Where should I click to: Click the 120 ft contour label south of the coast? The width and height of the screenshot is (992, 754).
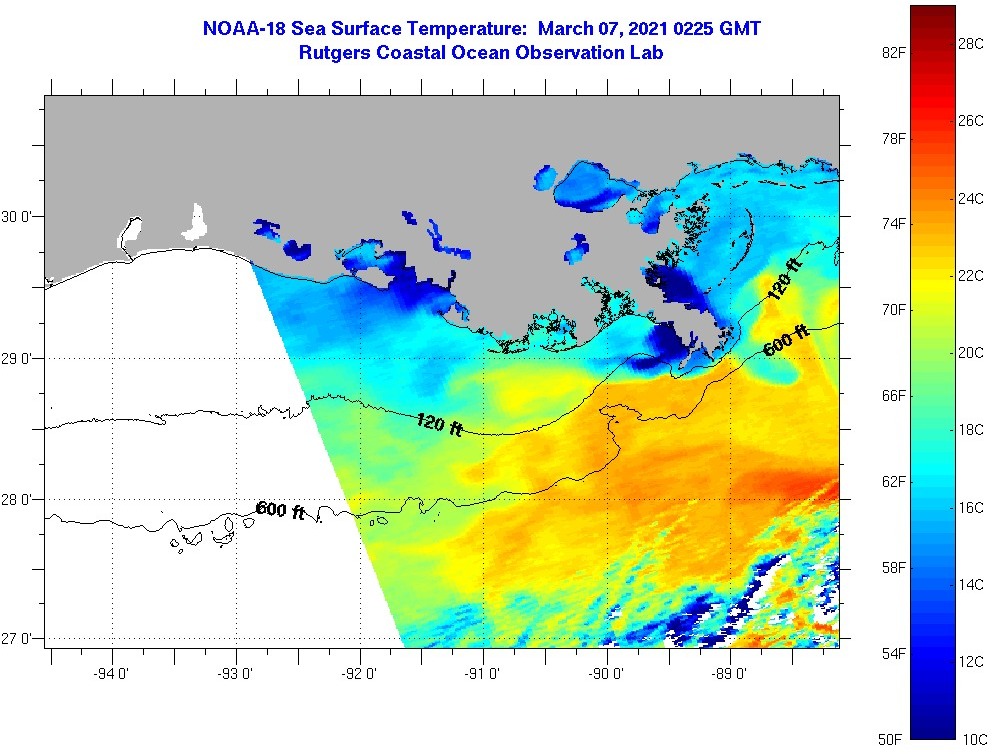tap(440, 424)
